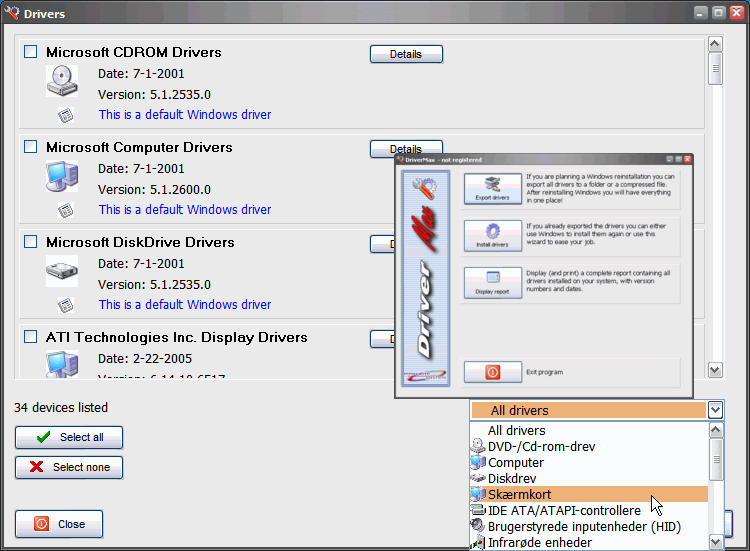Click the DVD-/Cd-rom-drev disc icon in the list
The width and height of the screenshot is (750, 551).
tap(478, 446)
